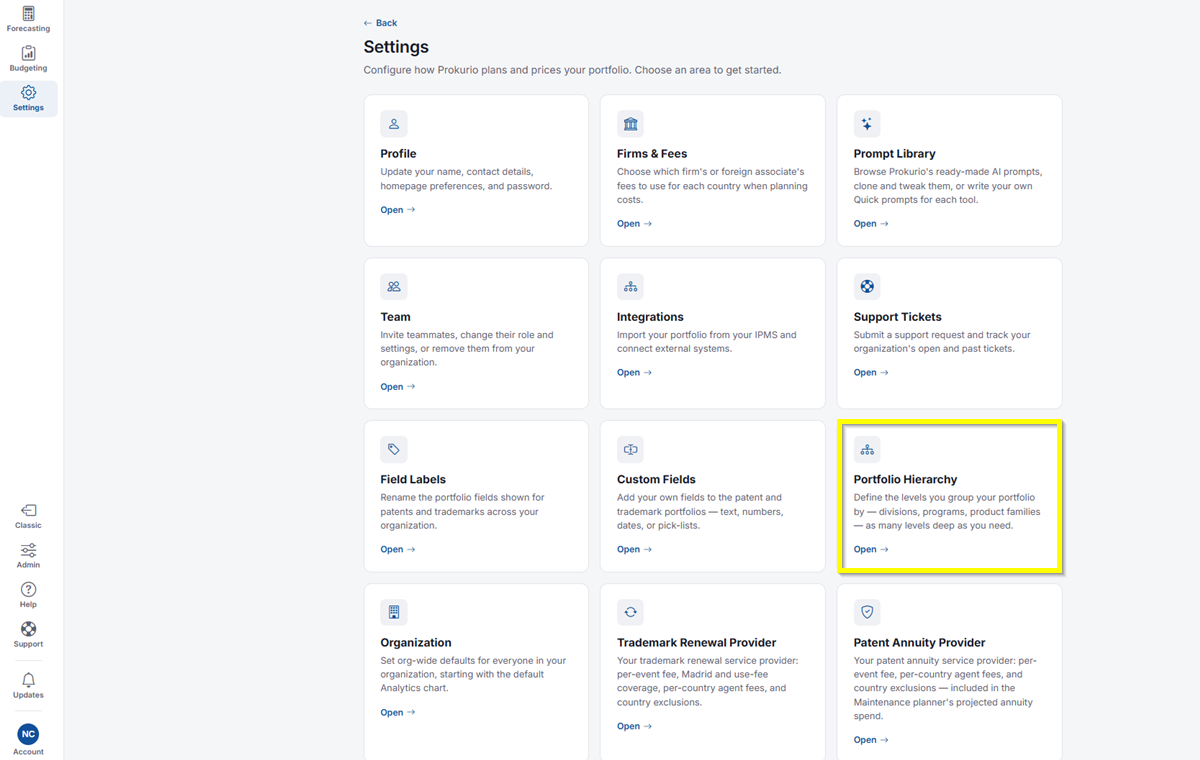Screen dimensions: 1200x760
Task: Click the Organization building icon
Action: [394, 612]
